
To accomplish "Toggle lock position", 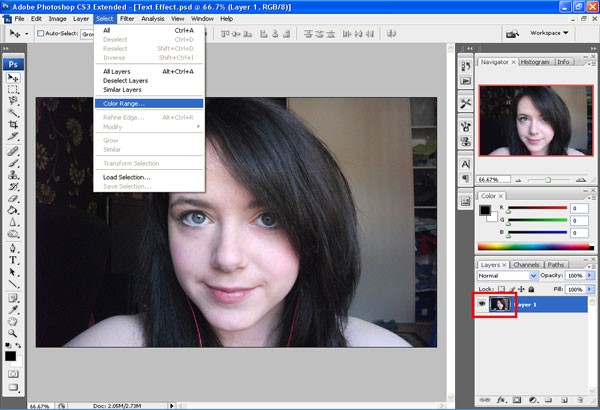I will coord(521,289).
